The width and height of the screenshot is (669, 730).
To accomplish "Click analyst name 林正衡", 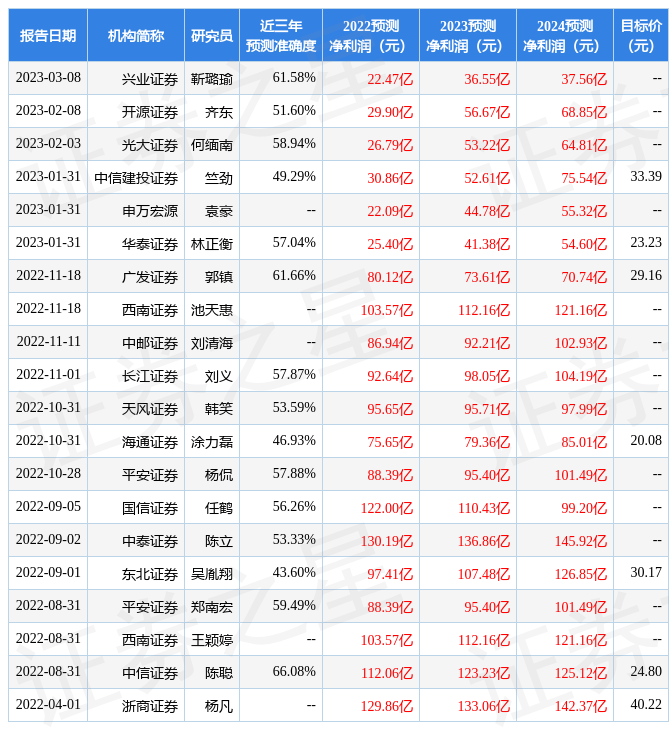I will coord(212,243).
